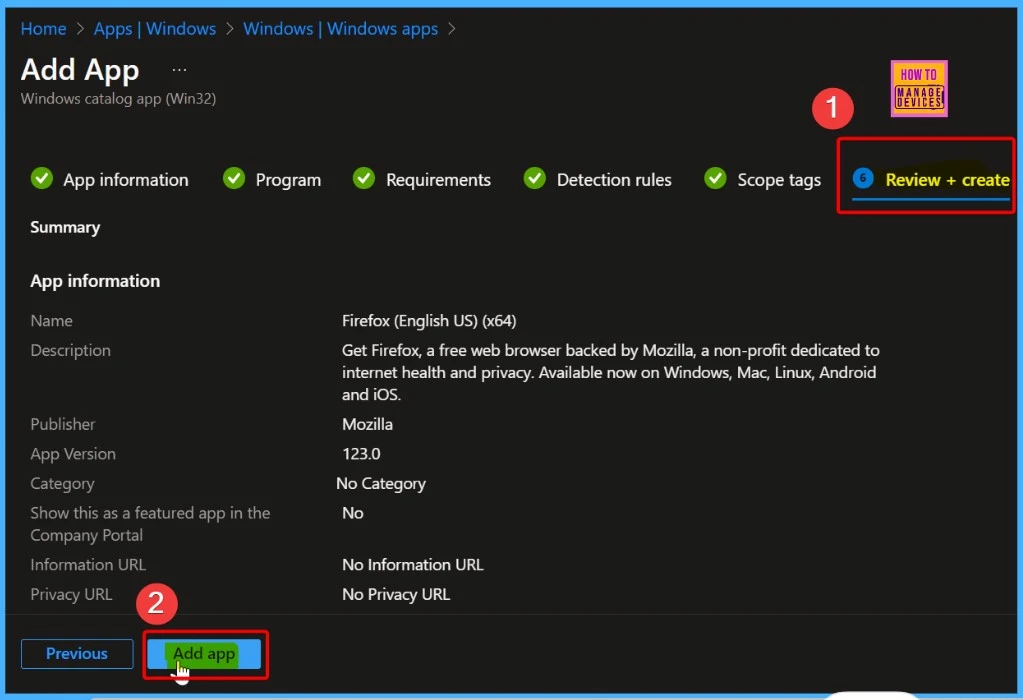Open the Home breadcrumb link
The image size is (1023, 700).
43,29
